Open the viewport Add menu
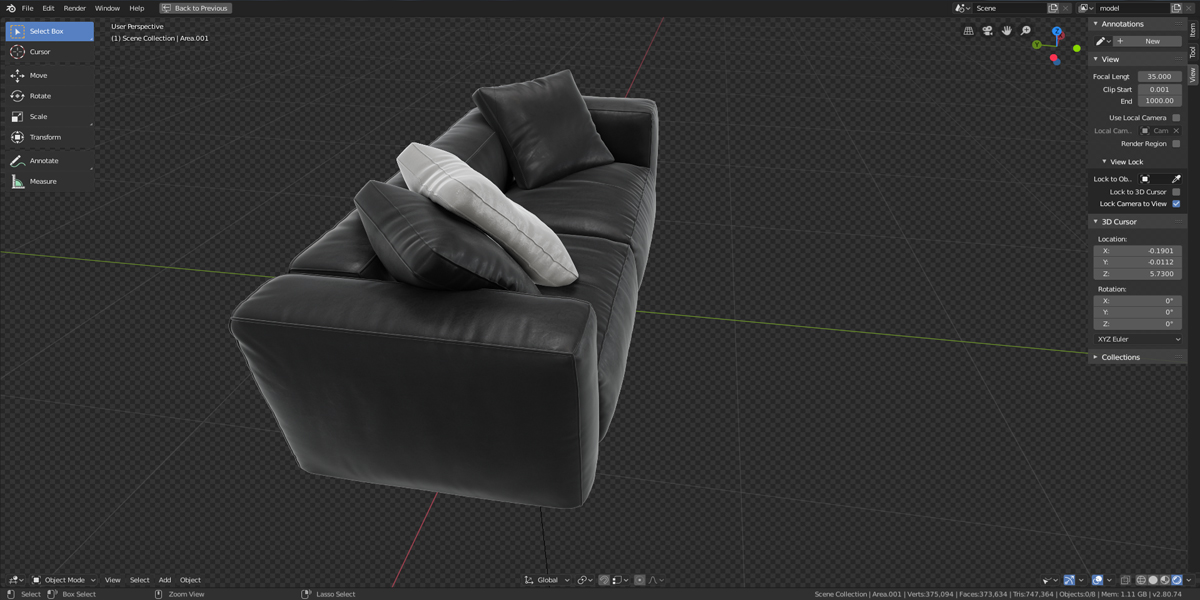 click(165, 580)
